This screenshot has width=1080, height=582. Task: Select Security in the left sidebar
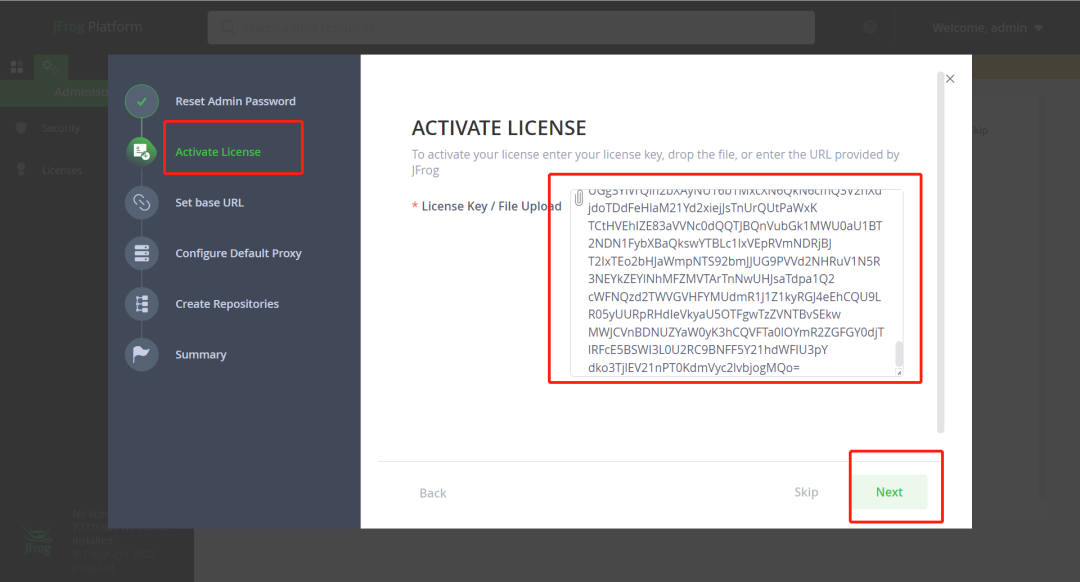[x=60, y=128]
